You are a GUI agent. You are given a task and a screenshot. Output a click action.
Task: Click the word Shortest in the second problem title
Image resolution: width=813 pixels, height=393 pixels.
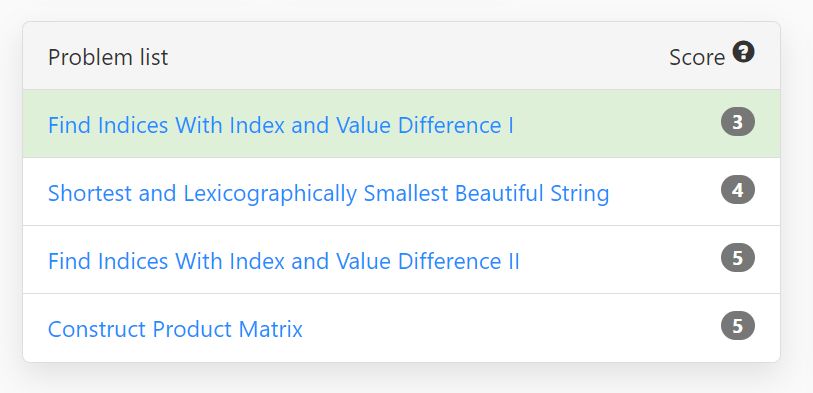click(x=90, y=193)
